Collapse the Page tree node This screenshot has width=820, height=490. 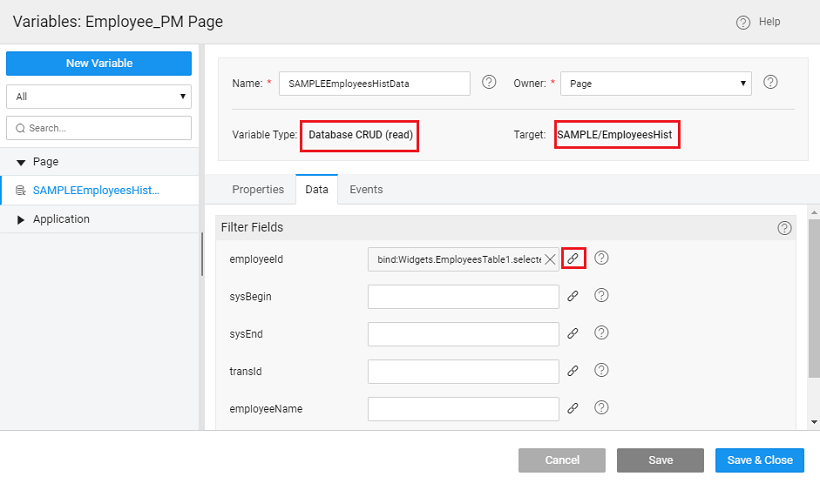(21, 162)
